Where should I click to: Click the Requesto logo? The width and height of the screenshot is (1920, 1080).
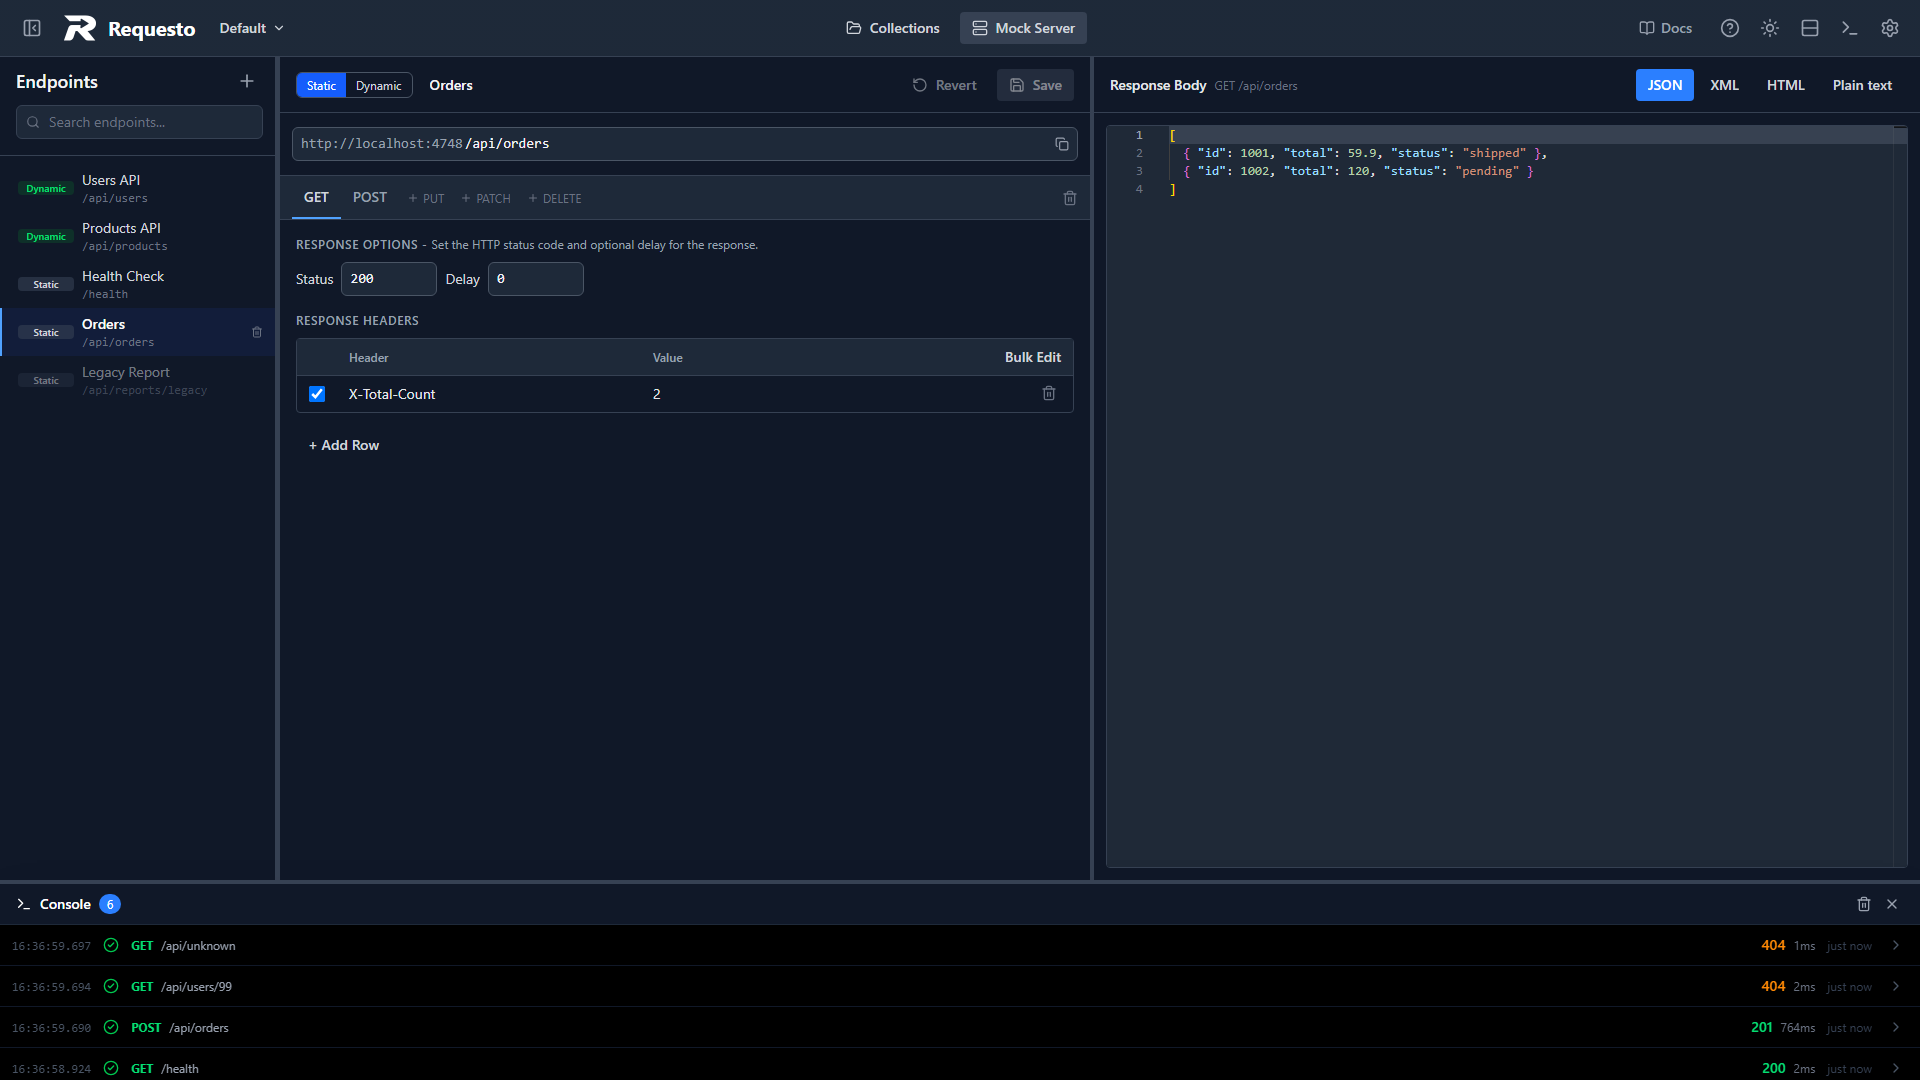(130, 28)
